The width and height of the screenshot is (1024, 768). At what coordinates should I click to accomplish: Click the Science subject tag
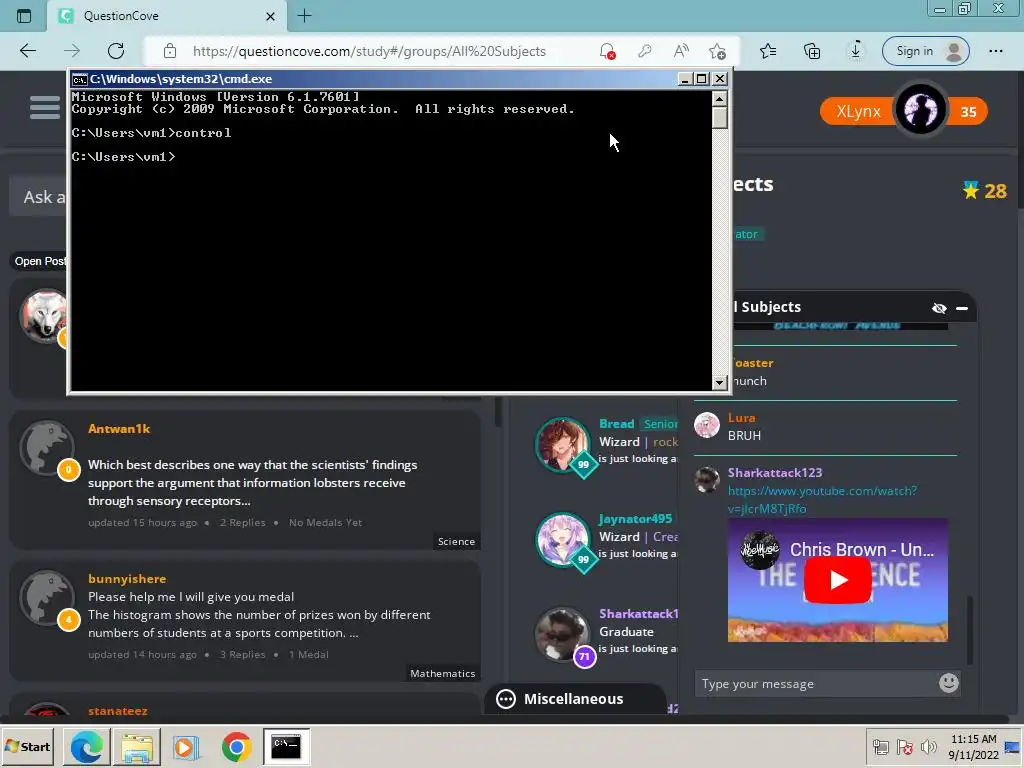coord(456,541)
